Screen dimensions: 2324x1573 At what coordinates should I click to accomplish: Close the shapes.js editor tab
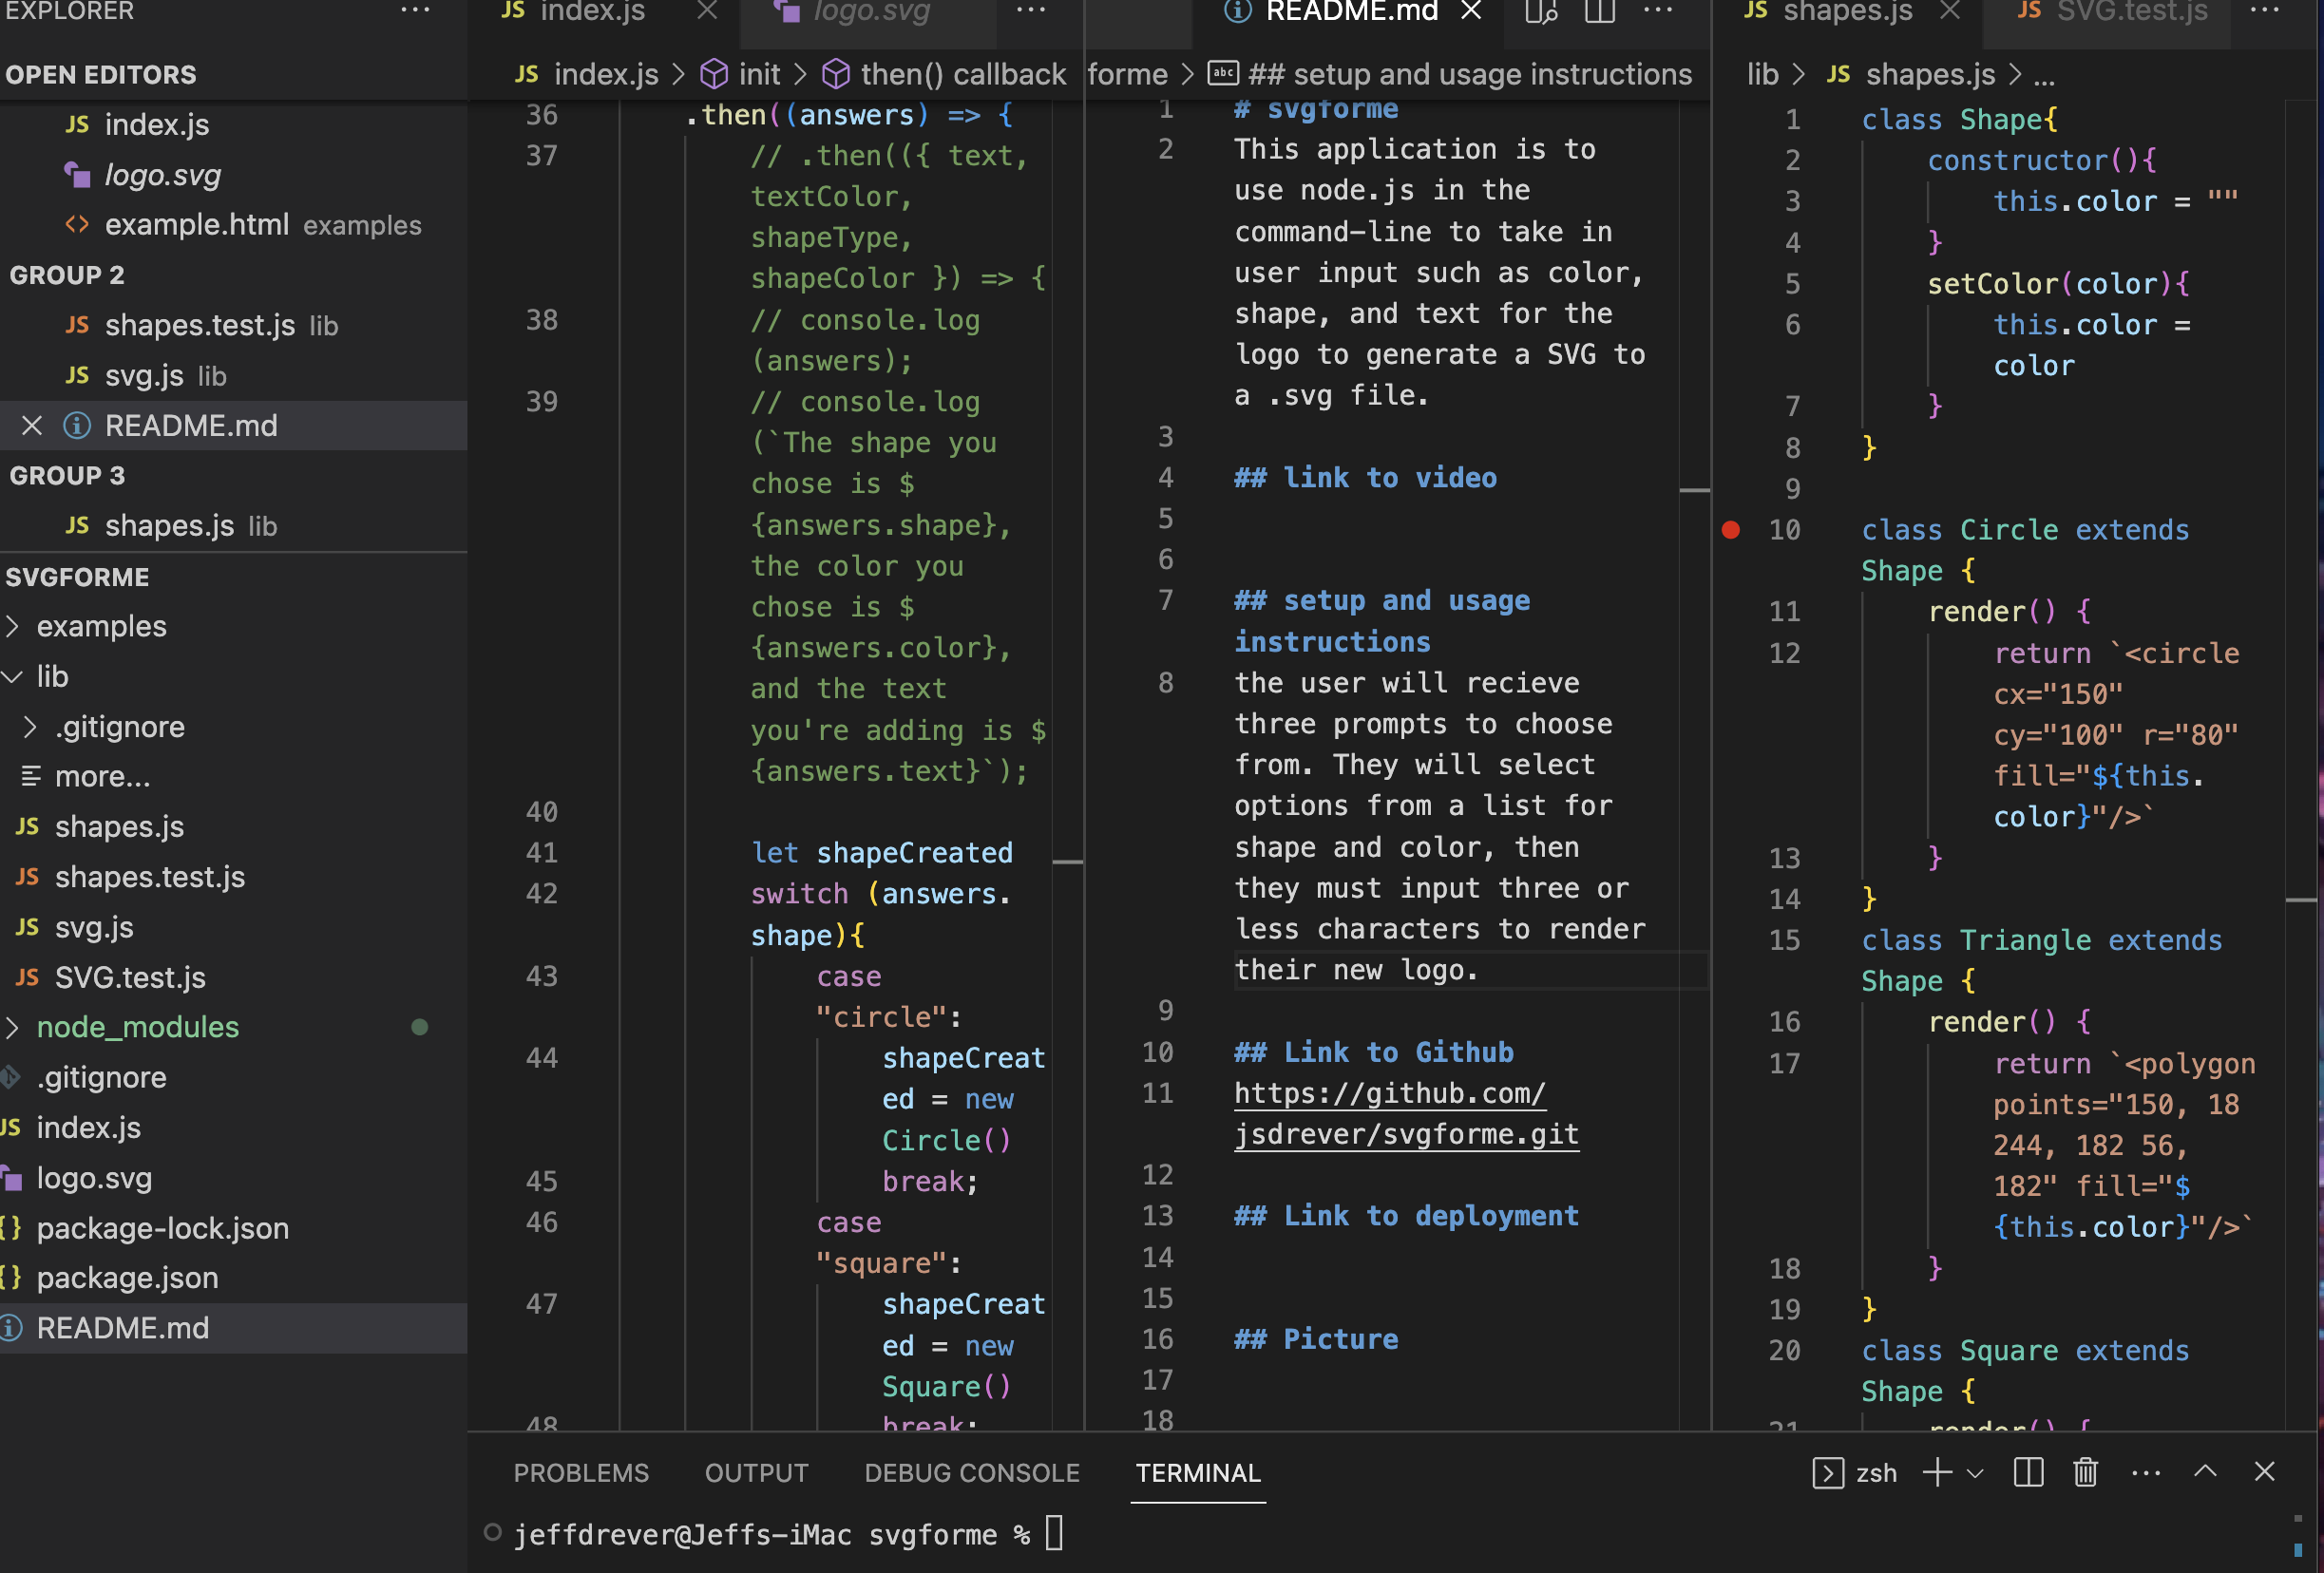tap(1949, 12)
